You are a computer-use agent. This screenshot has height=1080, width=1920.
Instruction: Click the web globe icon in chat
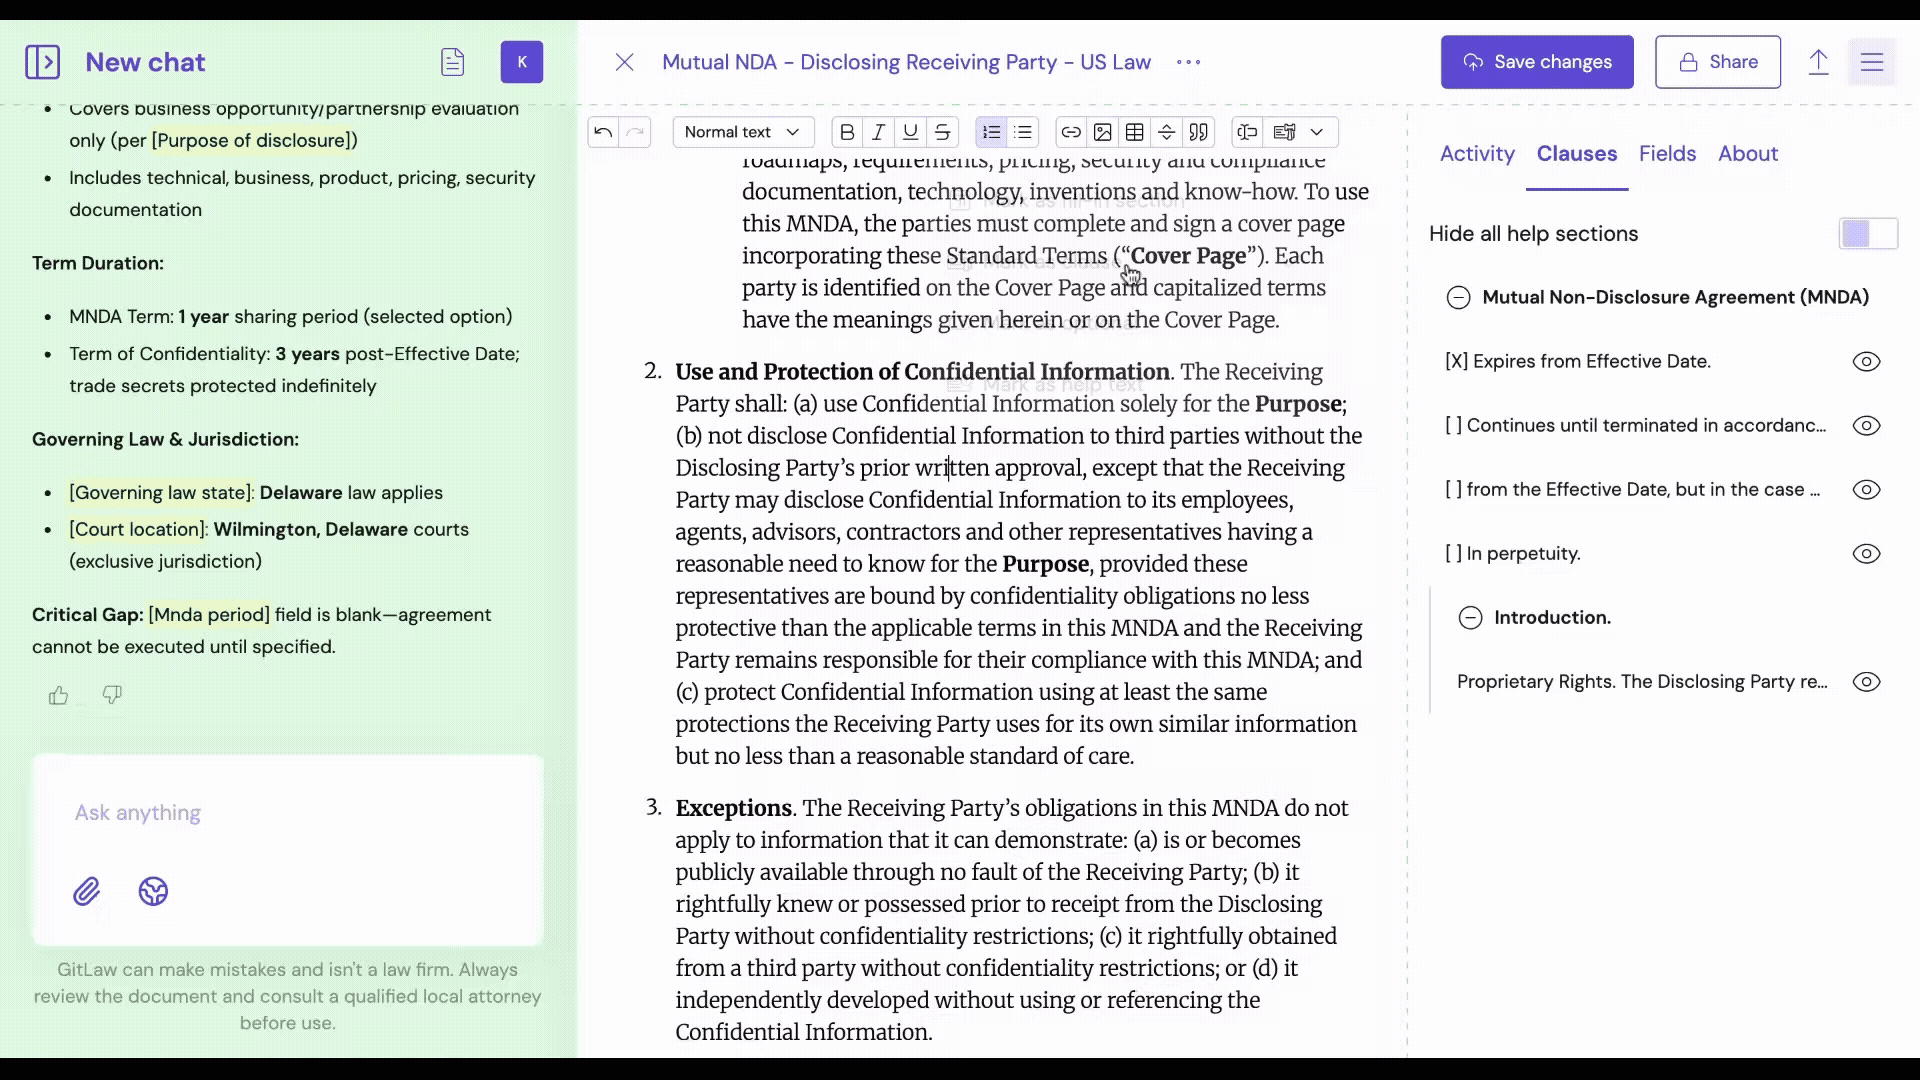coord(153,891)
